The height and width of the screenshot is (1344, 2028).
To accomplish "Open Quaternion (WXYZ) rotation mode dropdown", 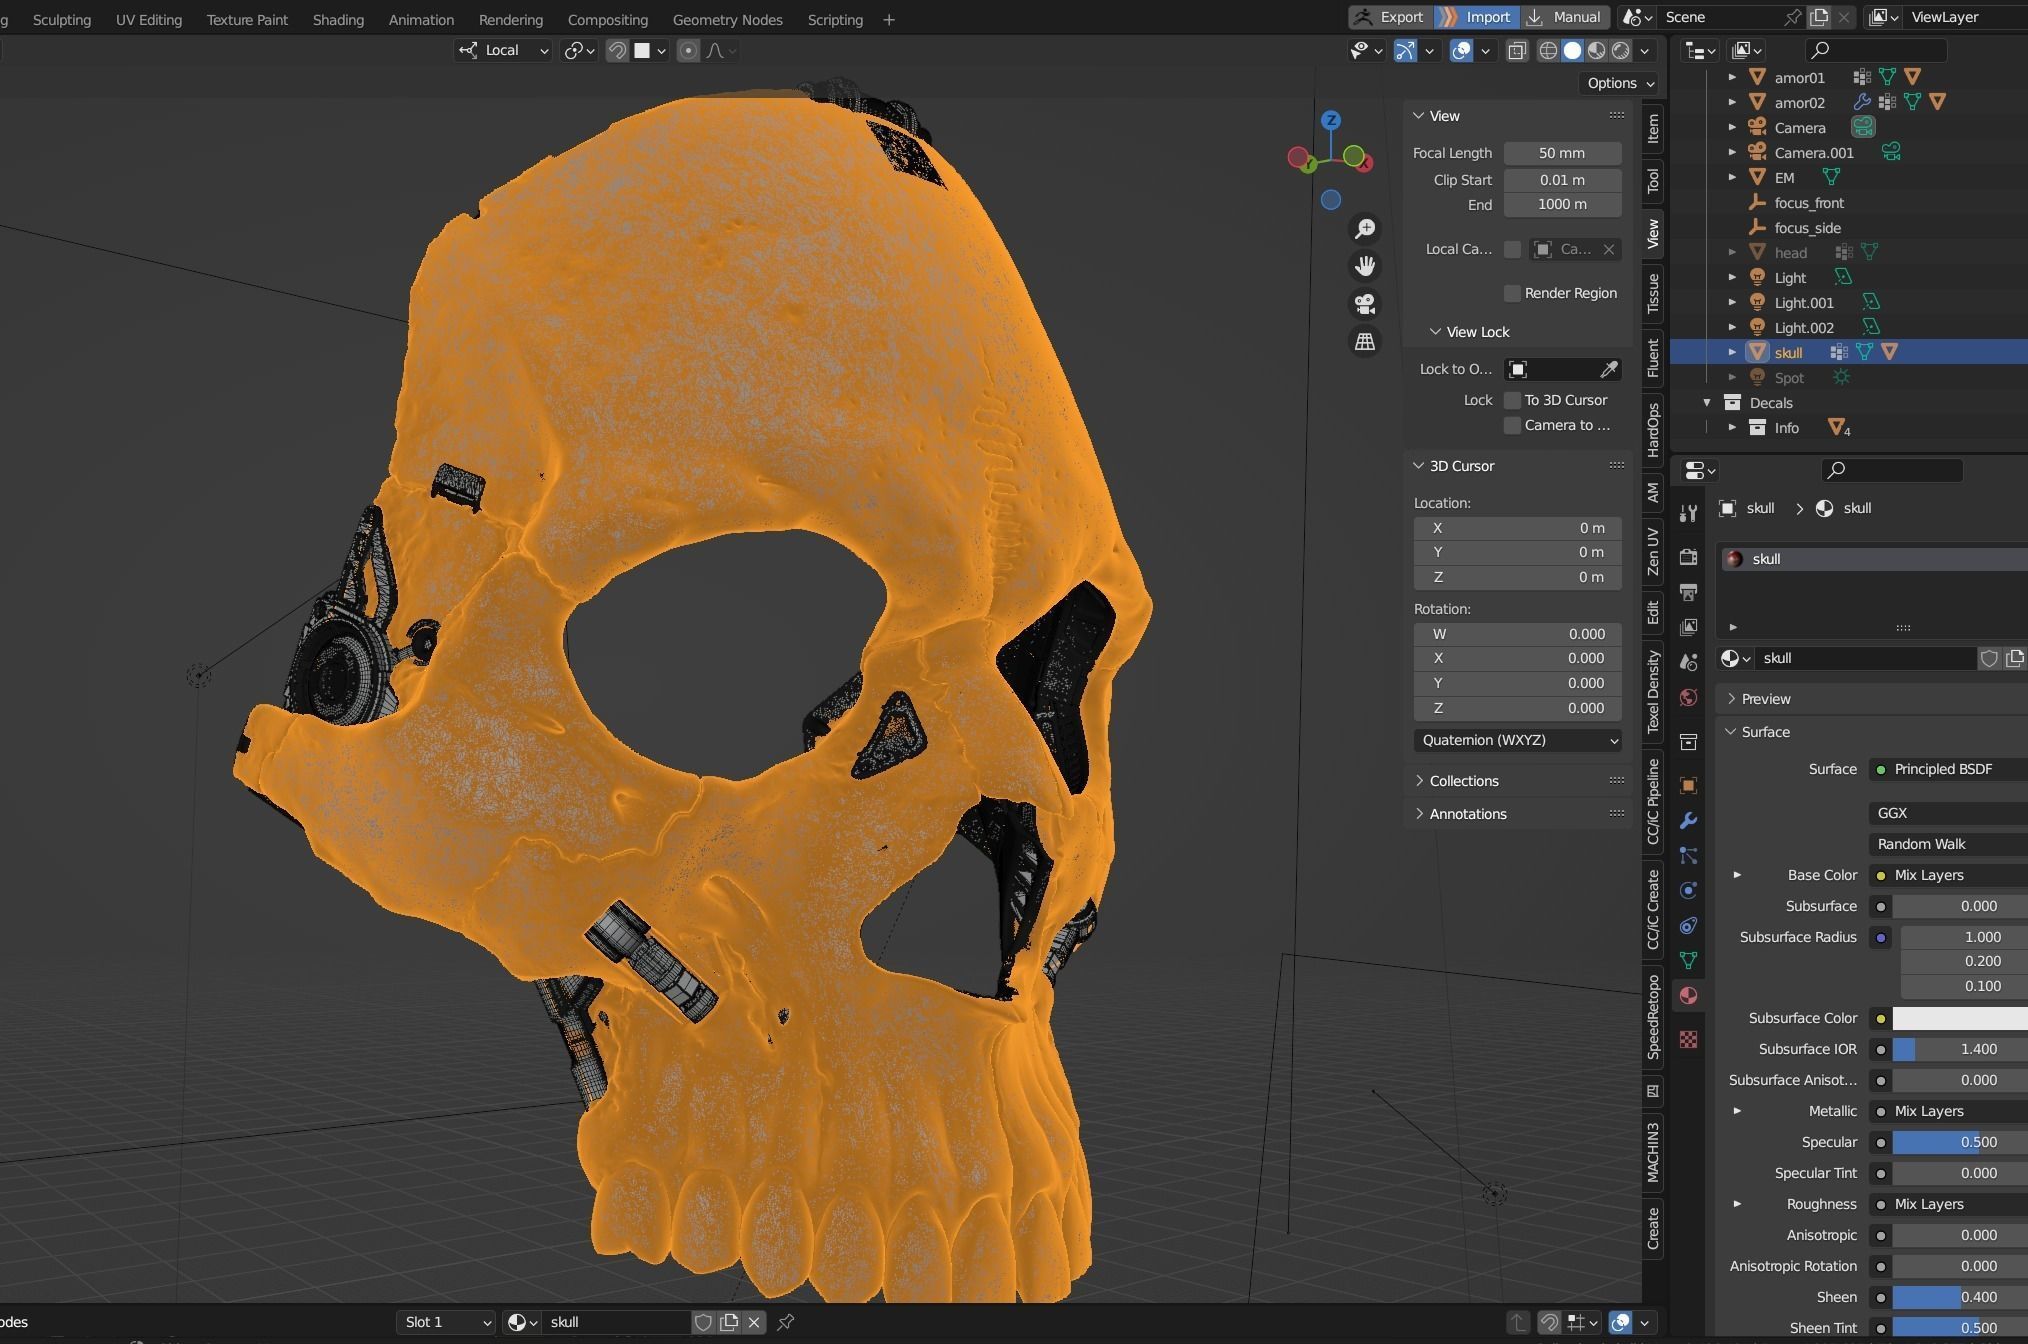I will coord(1517,740).
